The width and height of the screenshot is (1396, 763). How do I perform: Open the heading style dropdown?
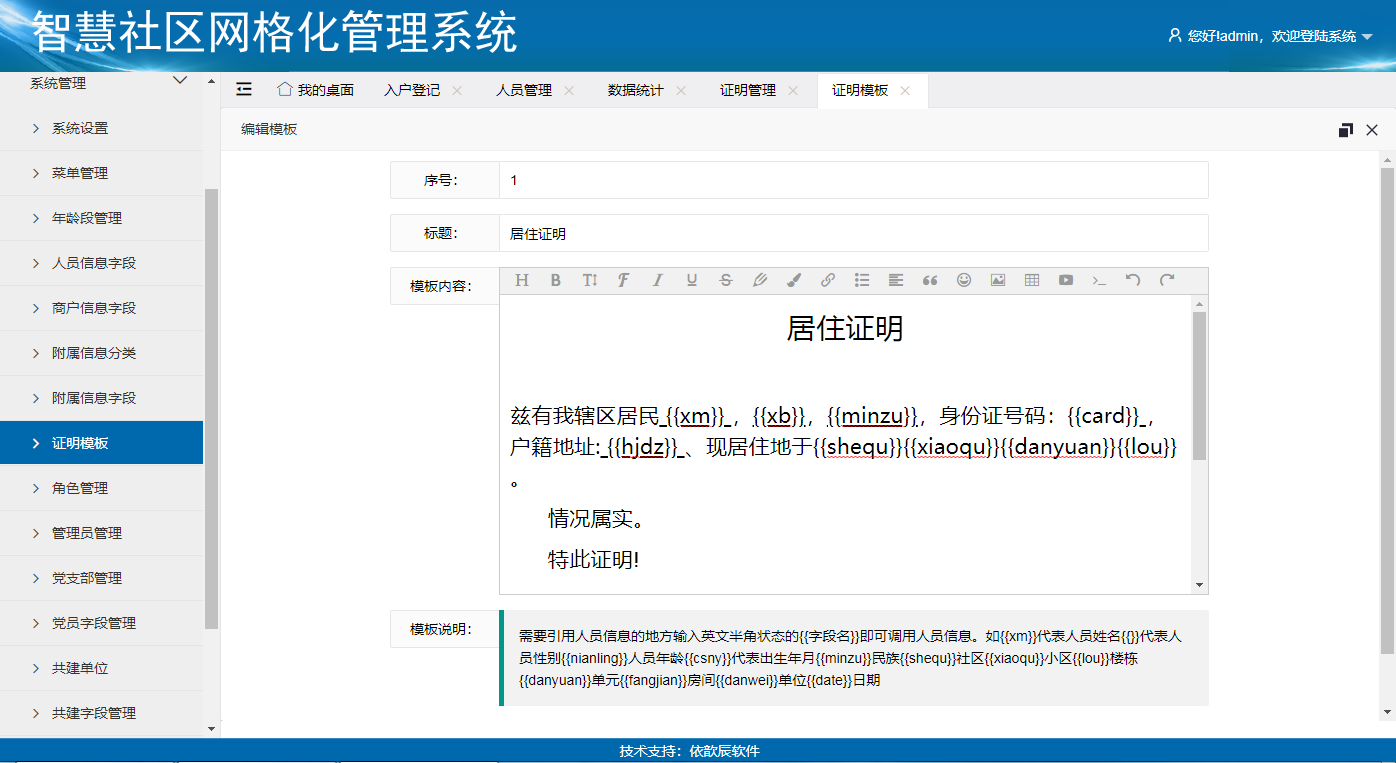(x=521, y=281)
